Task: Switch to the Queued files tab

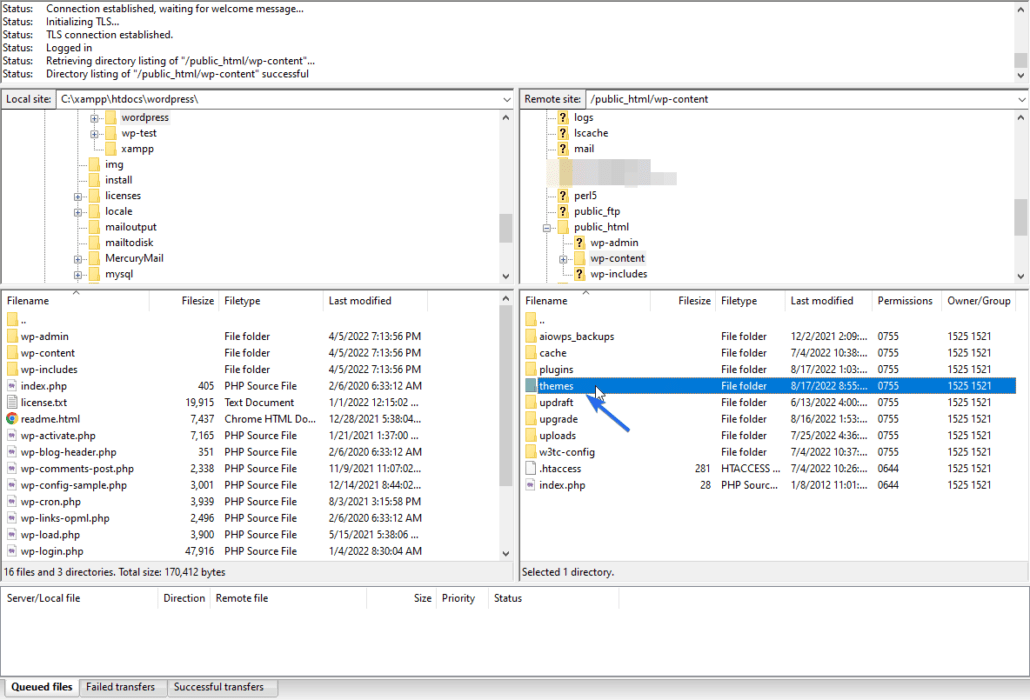Action: pos(41,687)
